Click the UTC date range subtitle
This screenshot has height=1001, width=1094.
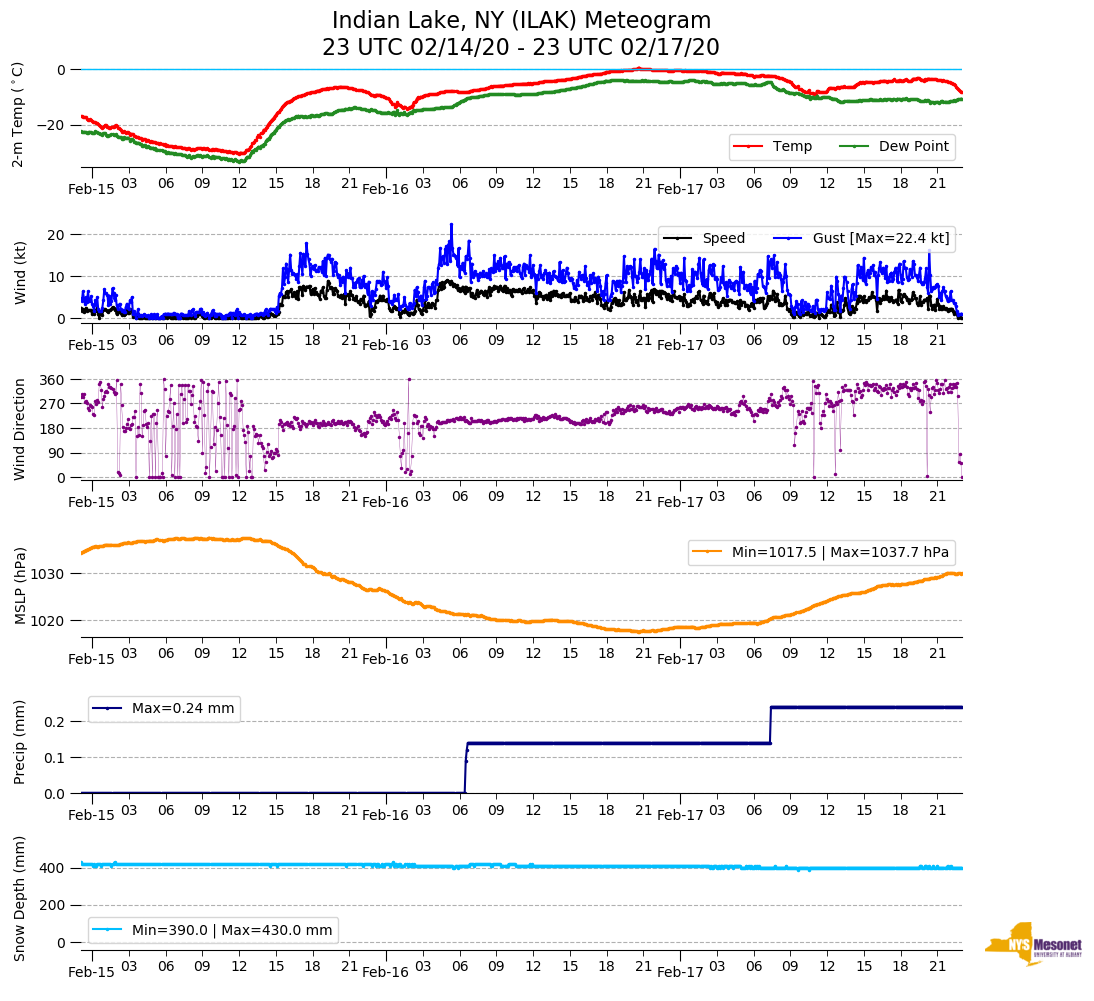521,48
